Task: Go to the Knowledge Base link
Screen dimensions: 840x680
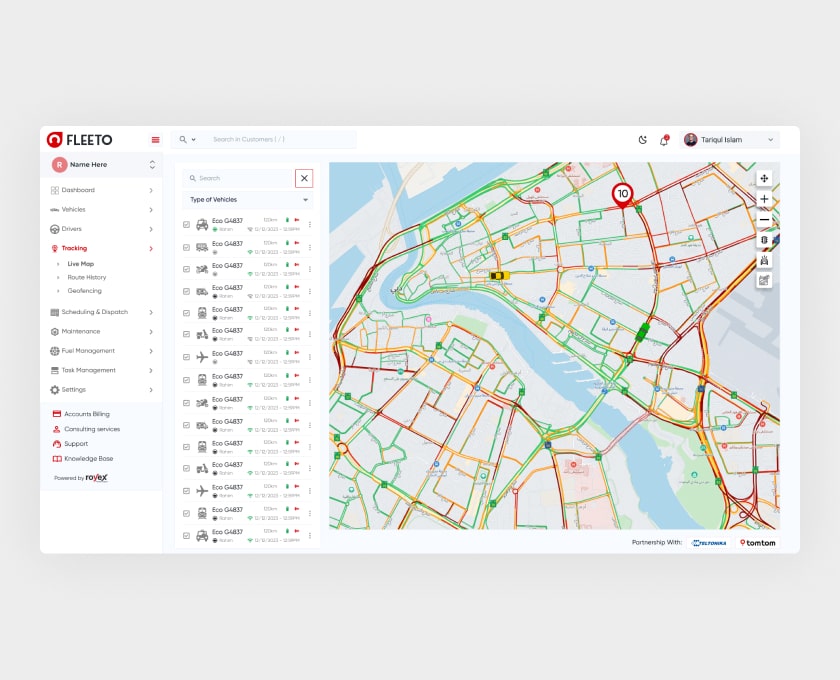Action: [x=88, y=458]
